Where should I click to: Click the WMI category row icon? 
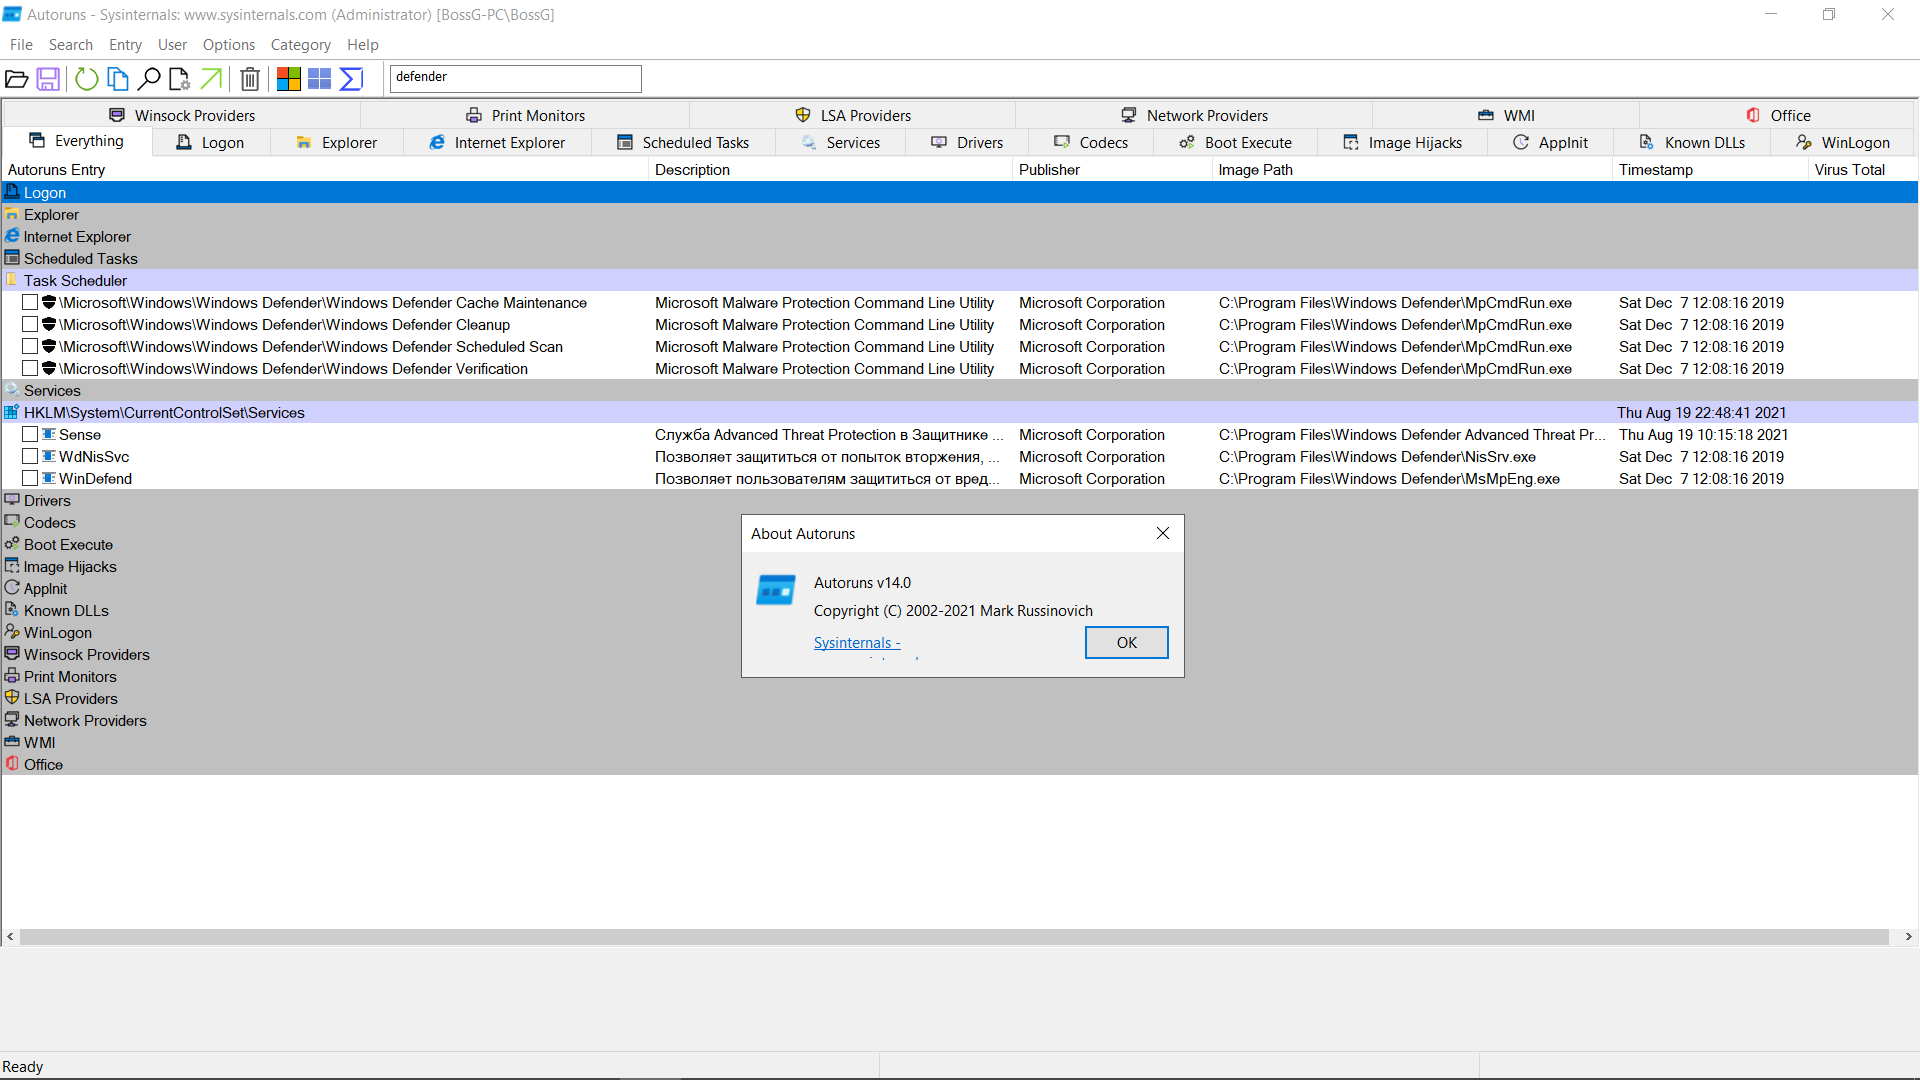[12, 742]
